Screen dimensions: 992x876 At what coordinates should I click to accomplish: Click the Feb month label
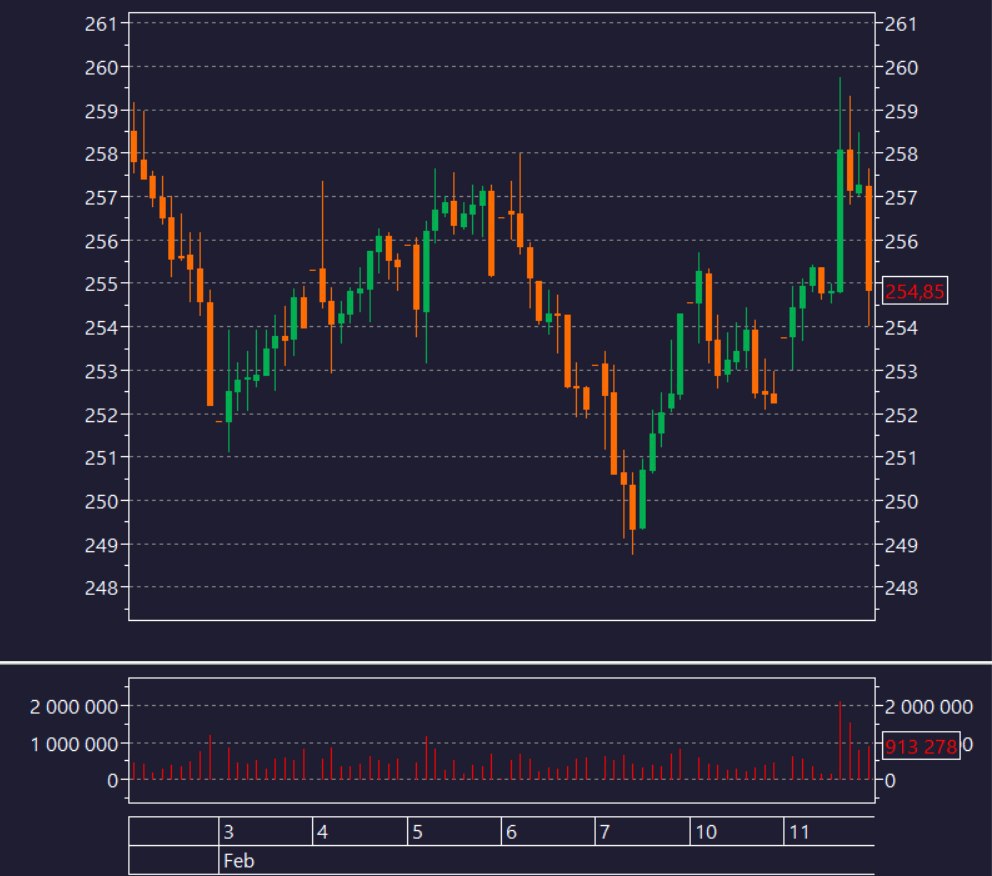coord(239,861)
